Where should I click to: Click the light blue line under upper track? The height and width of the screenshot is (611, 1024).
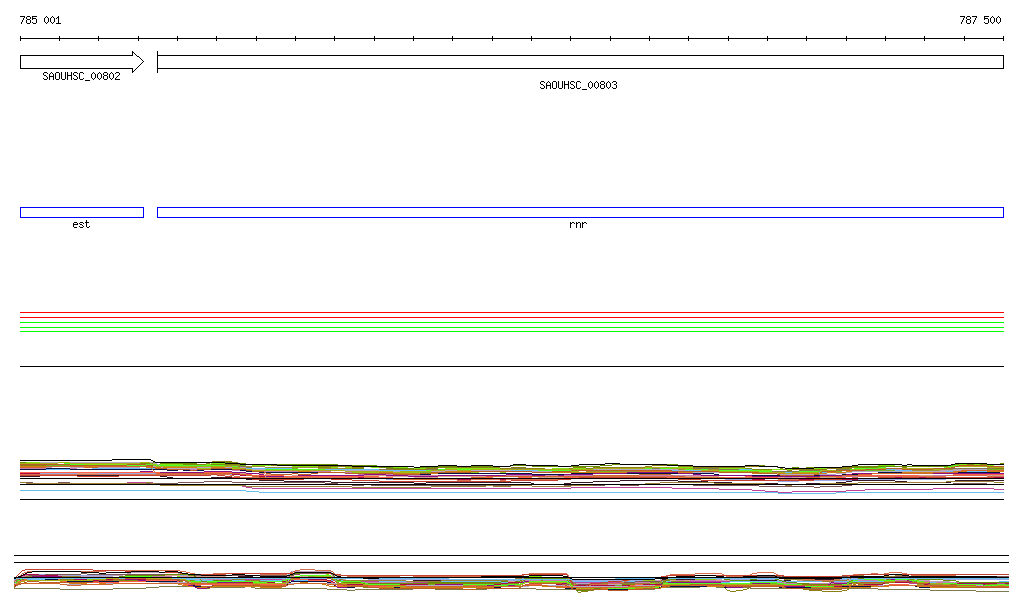pyautogui.click(x=510, y=491)
